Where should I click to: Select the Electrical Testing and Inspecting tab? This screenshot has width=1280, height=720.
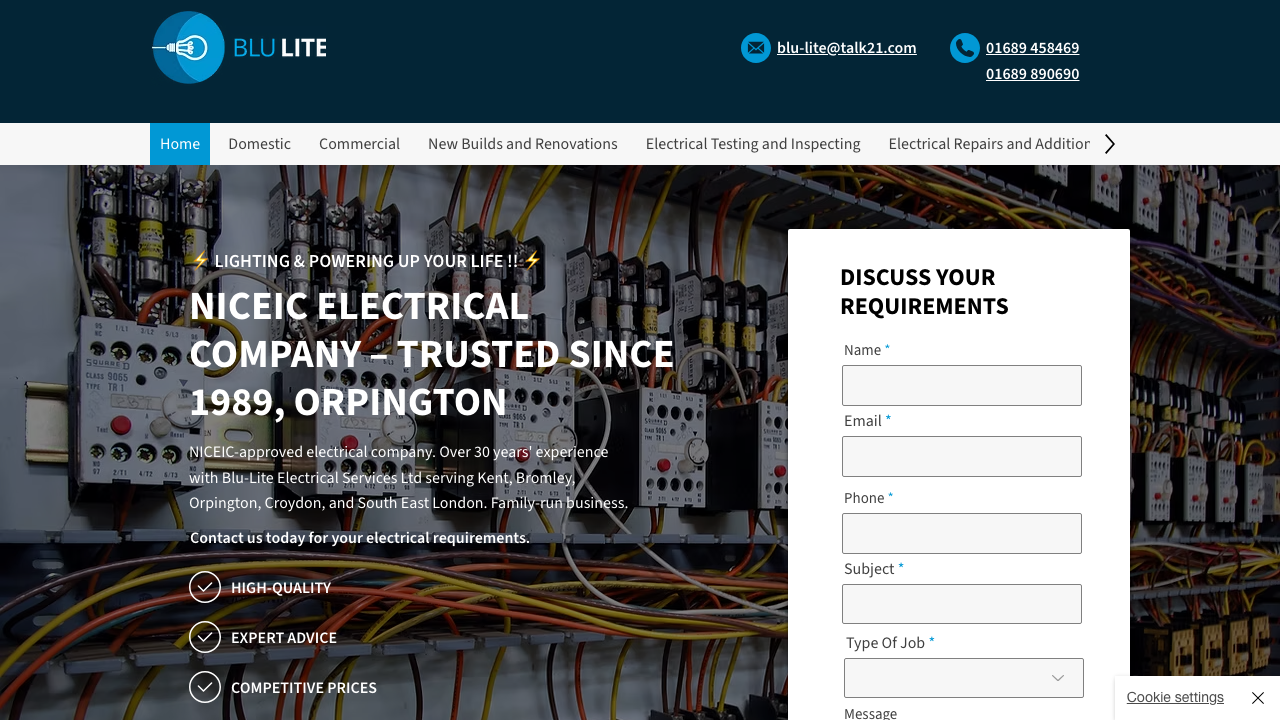pyautogui.click(x=752, y=143)
